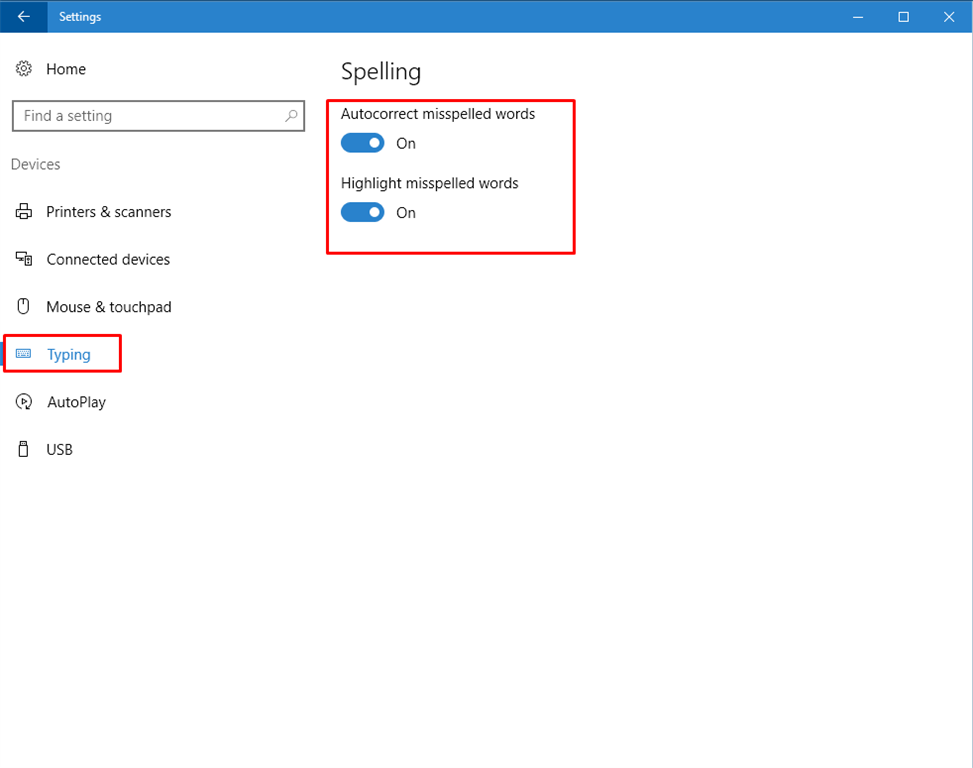Click the mouse icon in sidebar

pos(24,307)
